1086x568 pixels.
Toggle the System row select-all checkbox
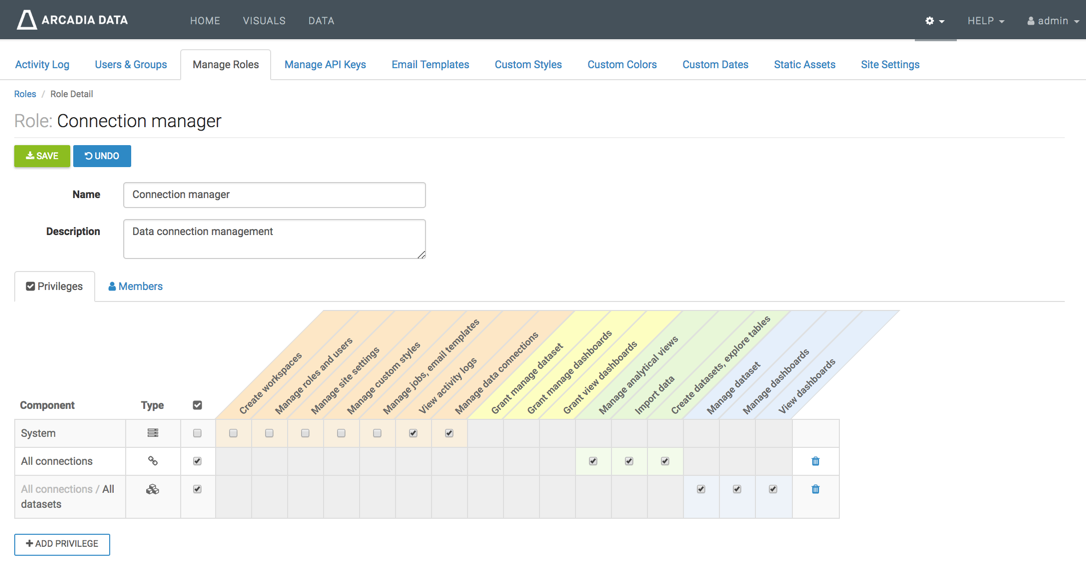197,433
